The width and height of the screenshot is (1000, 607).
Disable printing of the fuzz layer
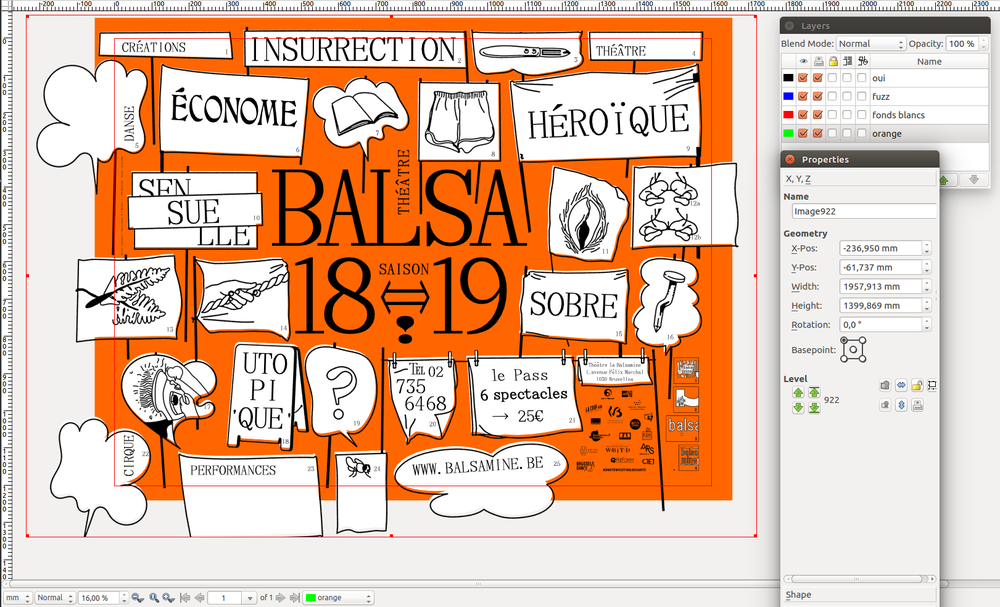point(818,96)
